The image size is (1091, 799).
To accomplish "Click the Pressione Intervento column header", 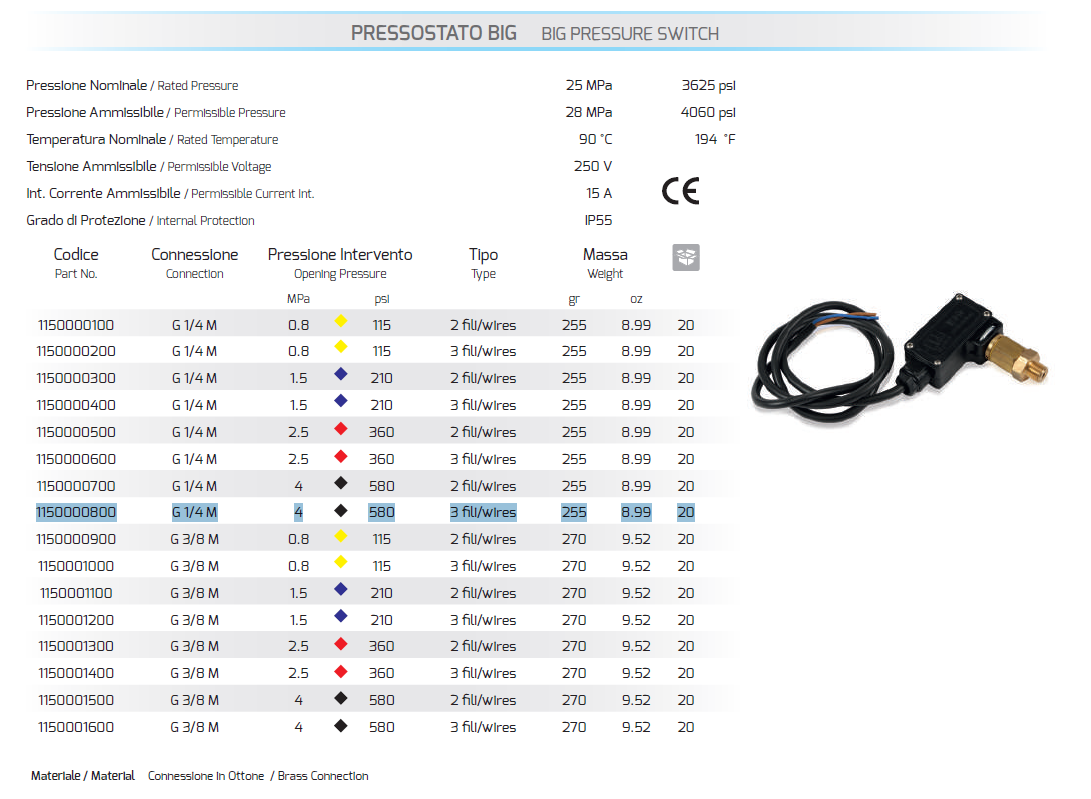I will [340, 255].
